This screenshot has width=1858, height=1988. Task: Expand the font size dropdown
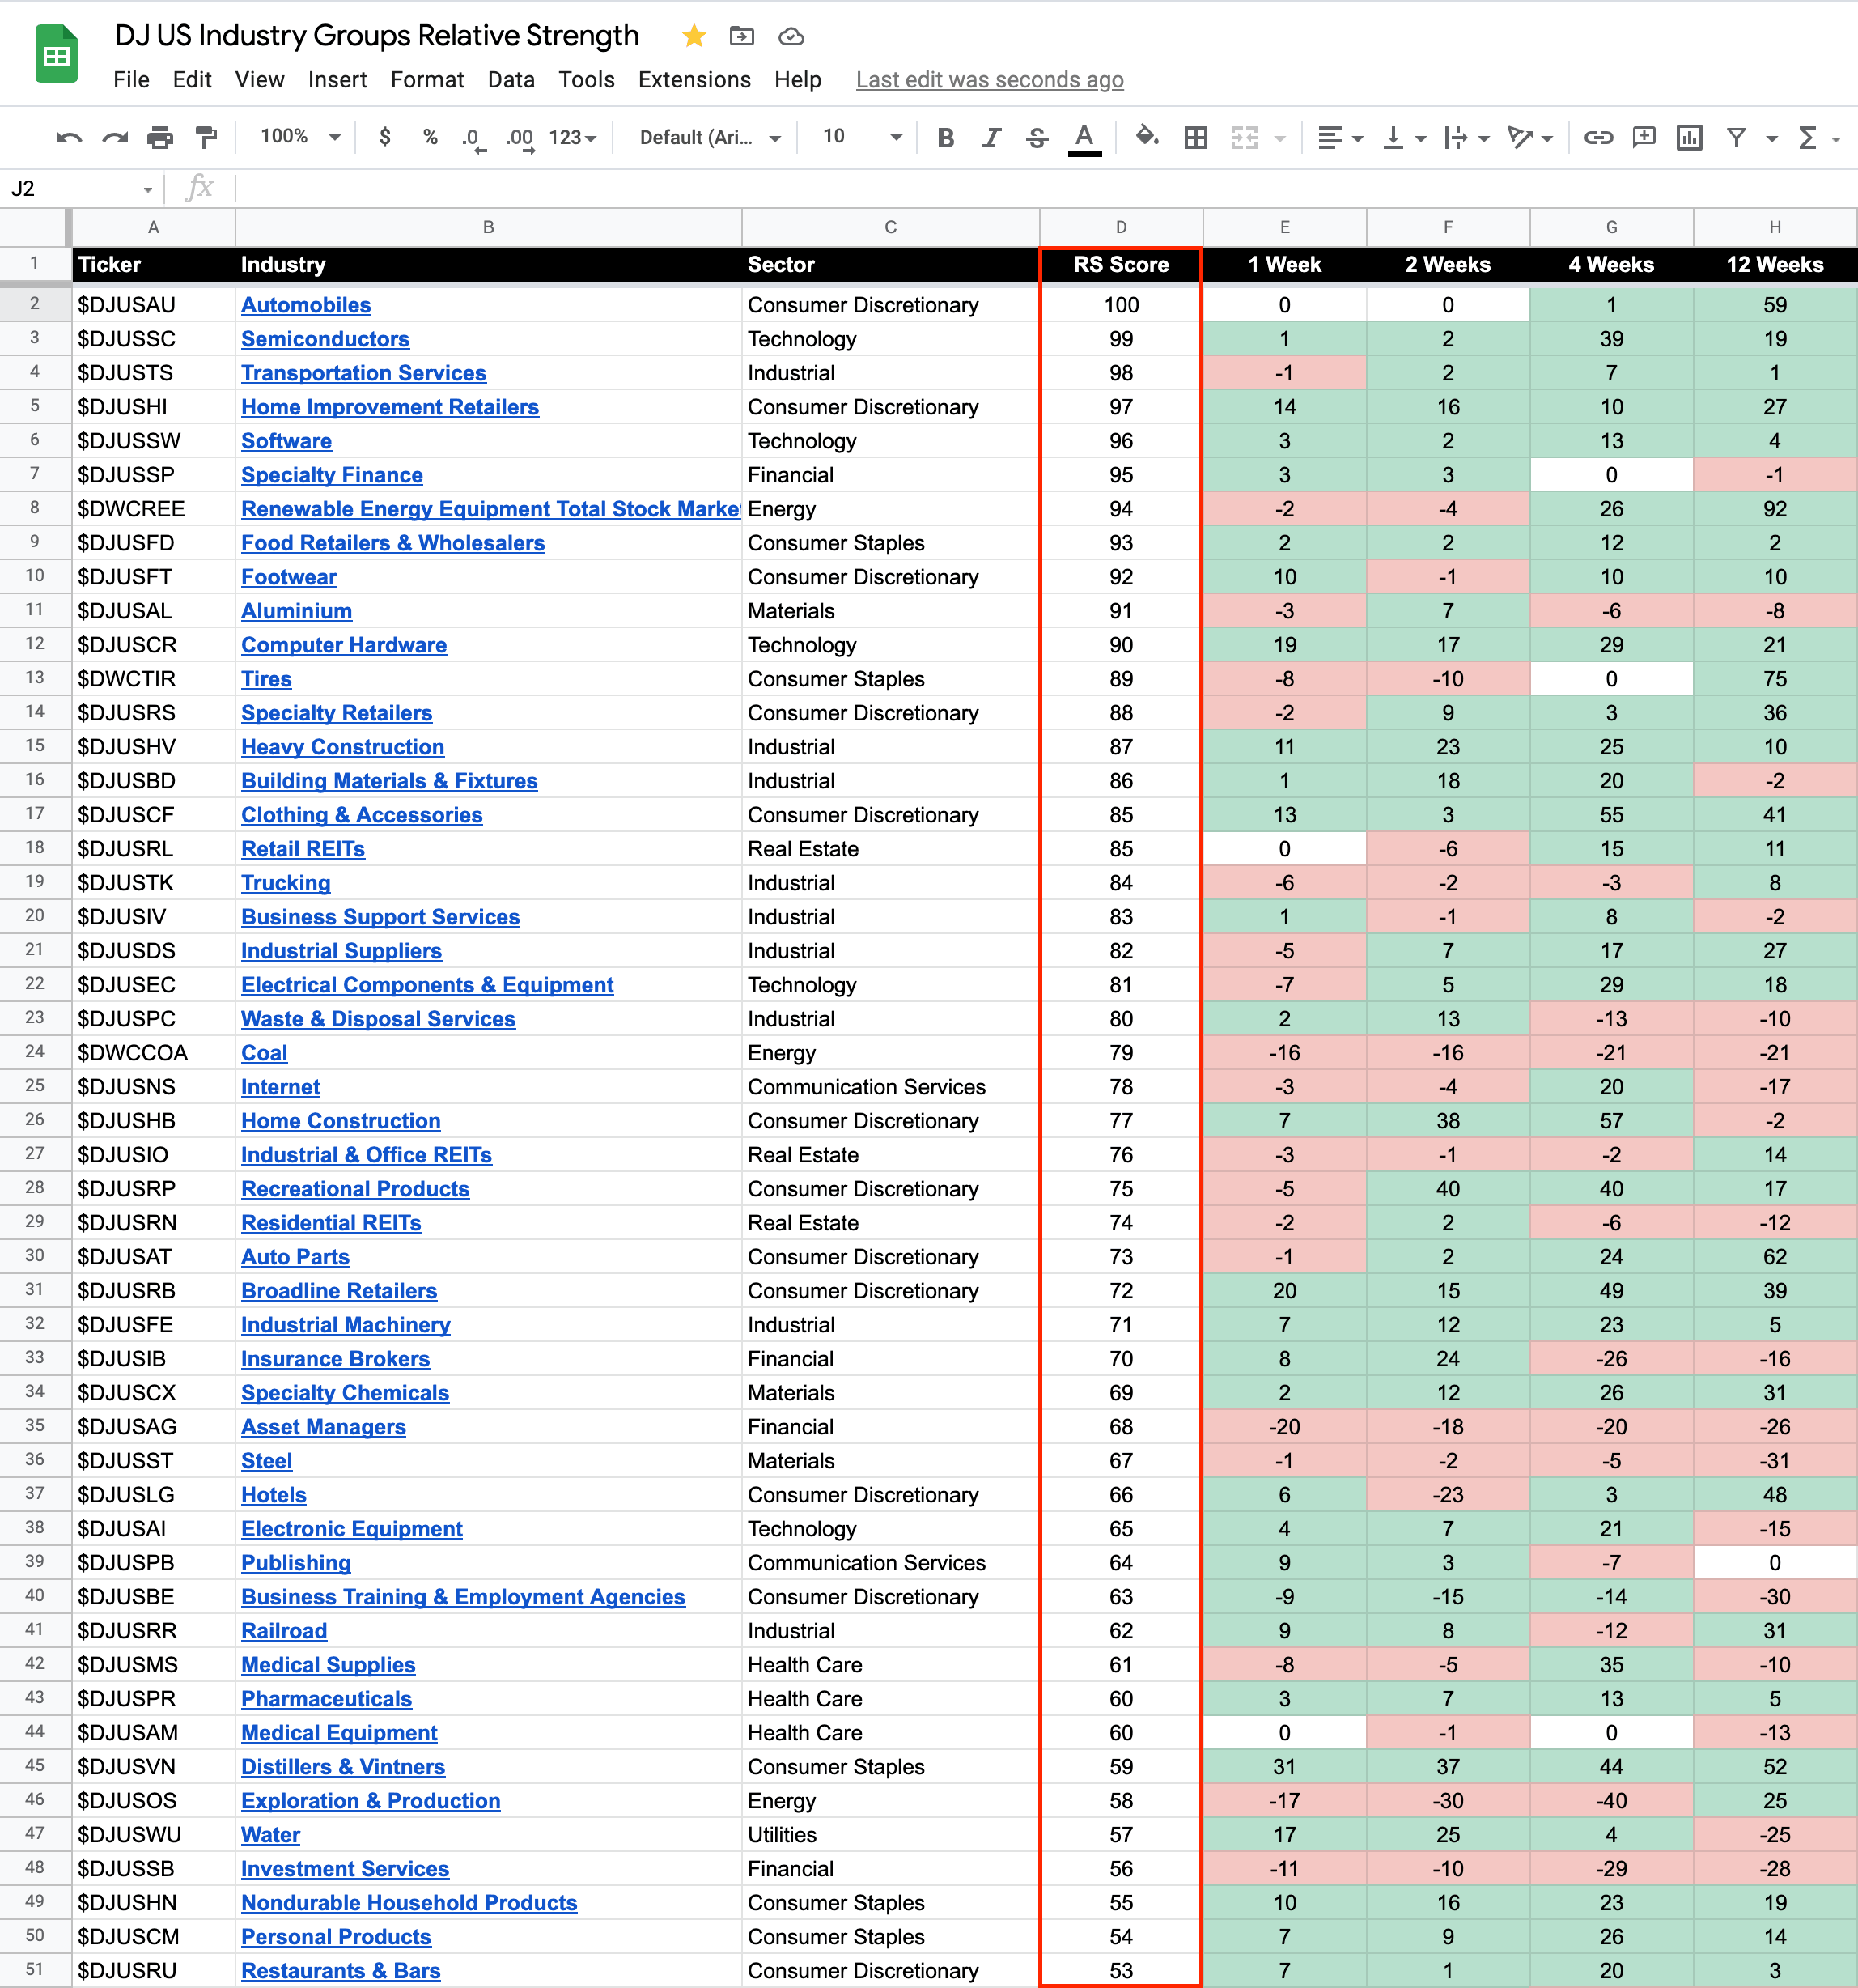(895, 137)
